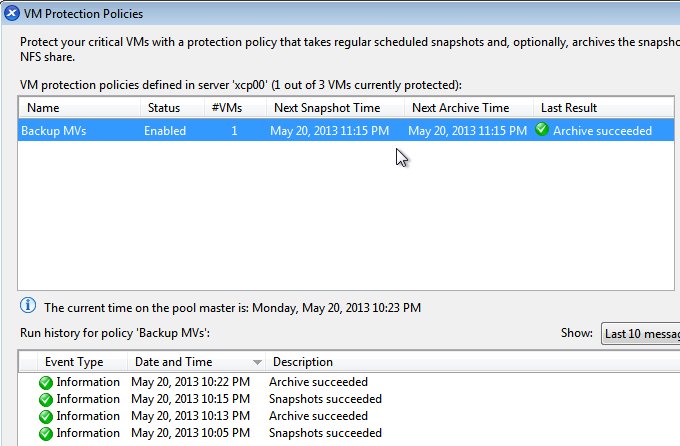Click the #VMs value '1' in the policy row

point(234,131)
